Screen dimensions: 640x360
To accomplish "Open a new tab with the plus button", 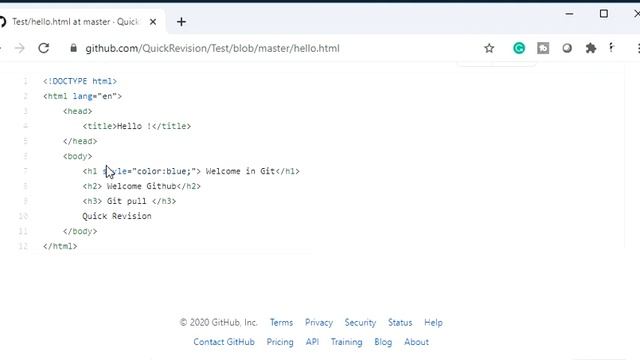I will [x=182, y=22].
